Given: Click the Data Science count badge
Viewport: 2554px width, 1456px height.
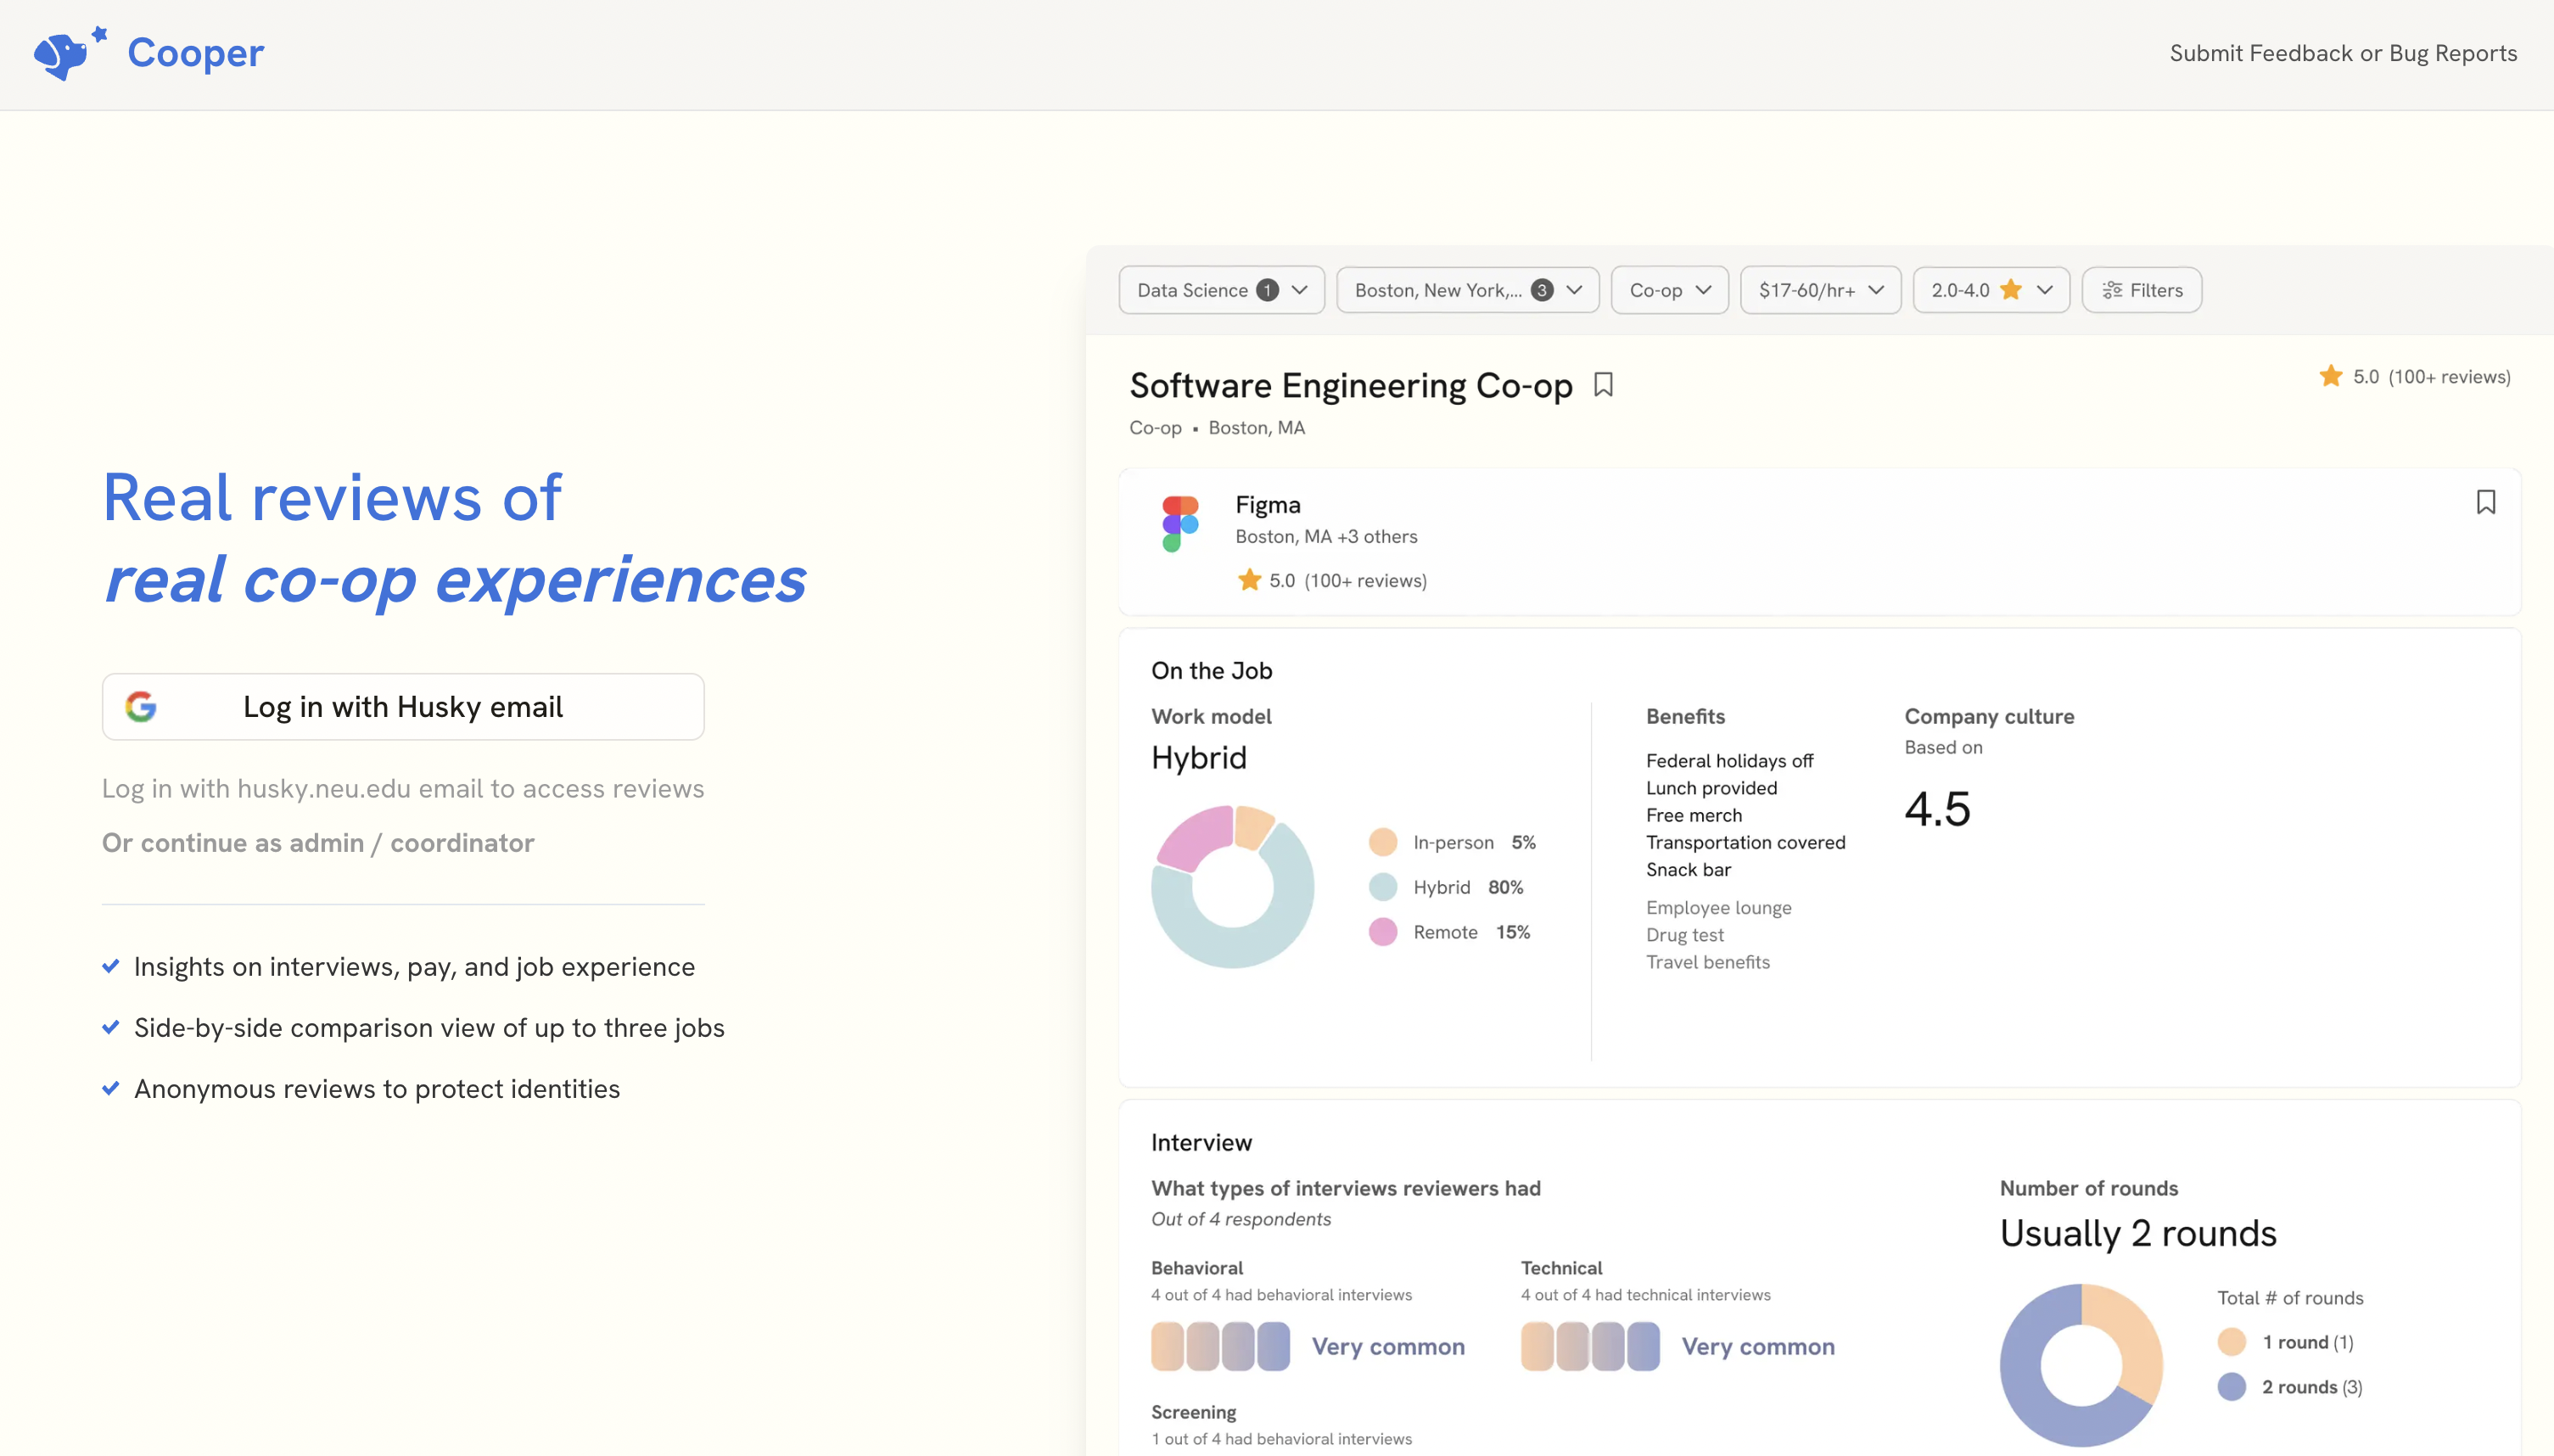Looking at the screenshot, I should point(1267,290).
